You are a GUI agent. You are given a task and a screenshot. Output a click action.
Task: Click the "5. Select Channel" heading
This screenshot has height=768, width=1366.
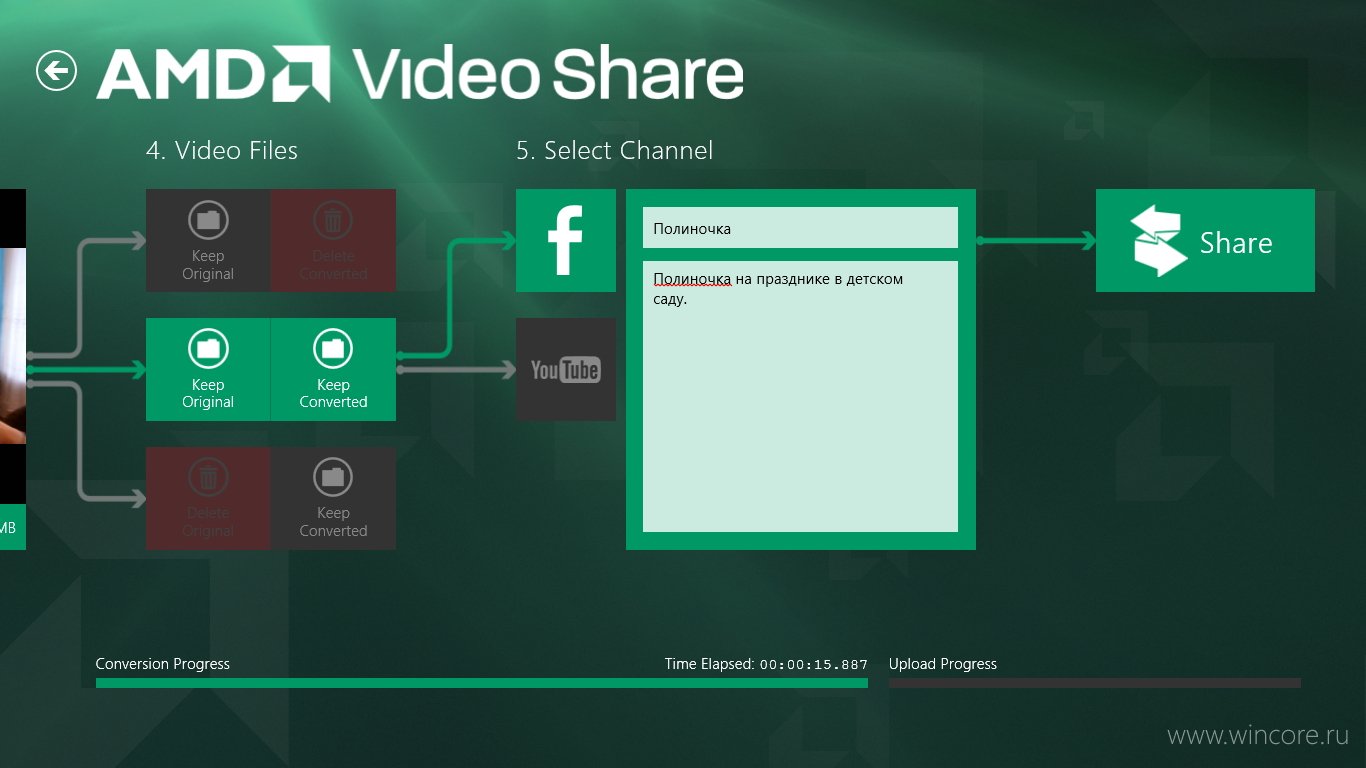[615, 151]
